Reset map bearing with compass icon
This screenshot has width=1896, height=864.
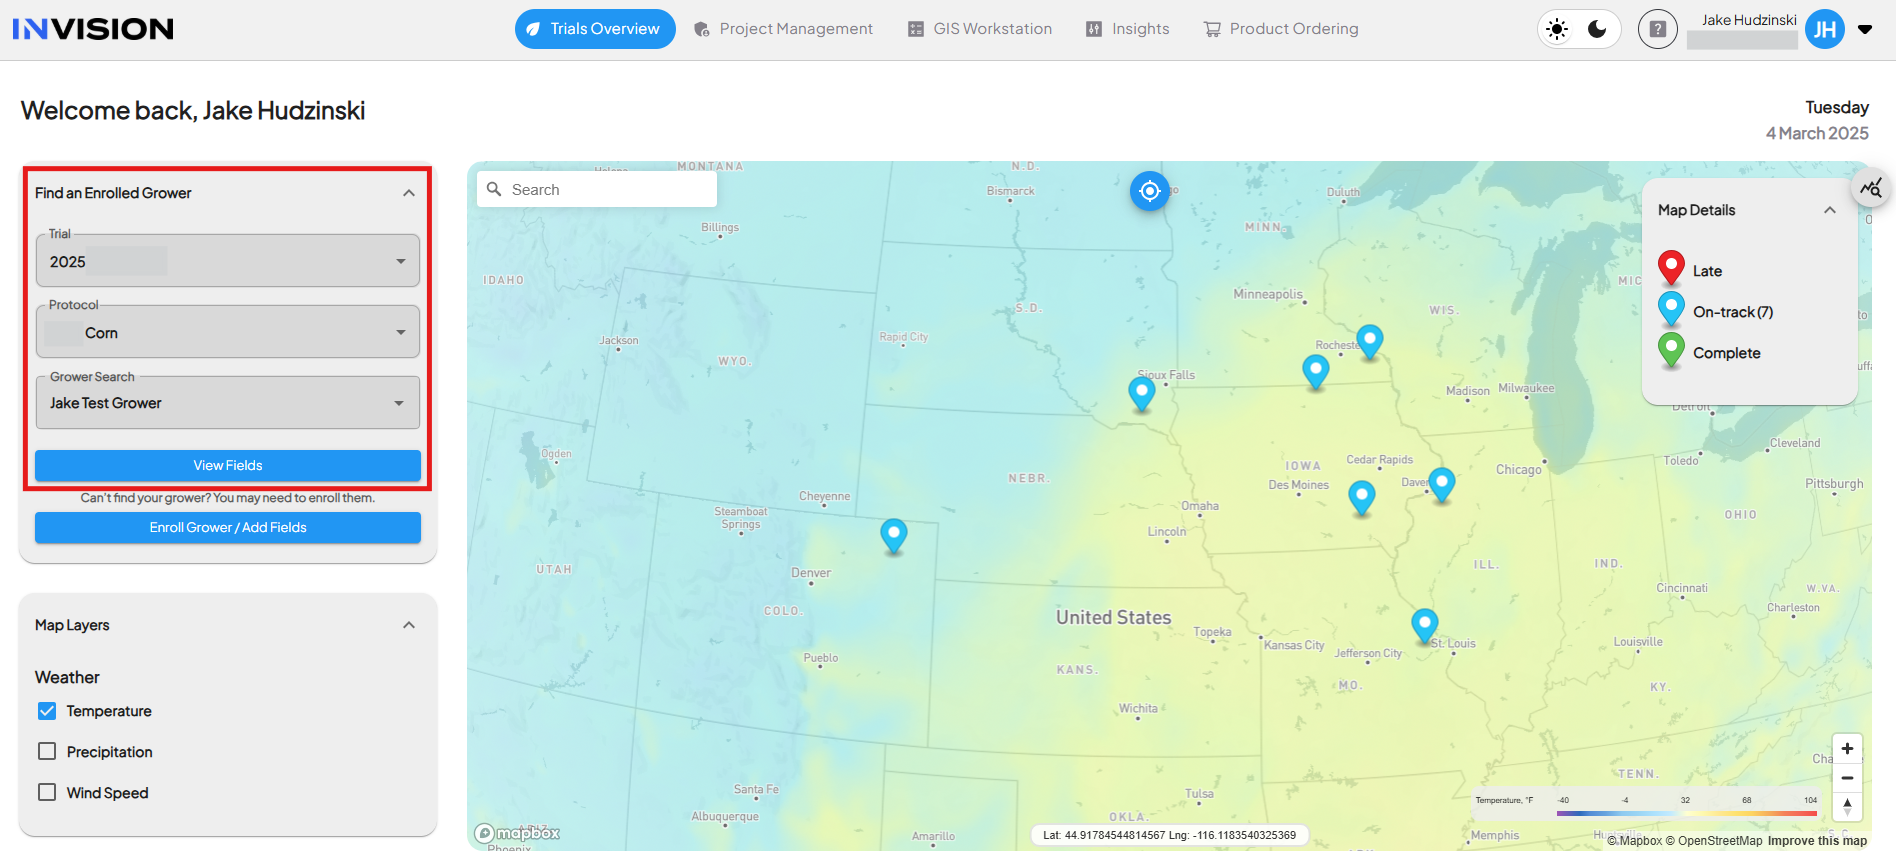coord(1847,806)
